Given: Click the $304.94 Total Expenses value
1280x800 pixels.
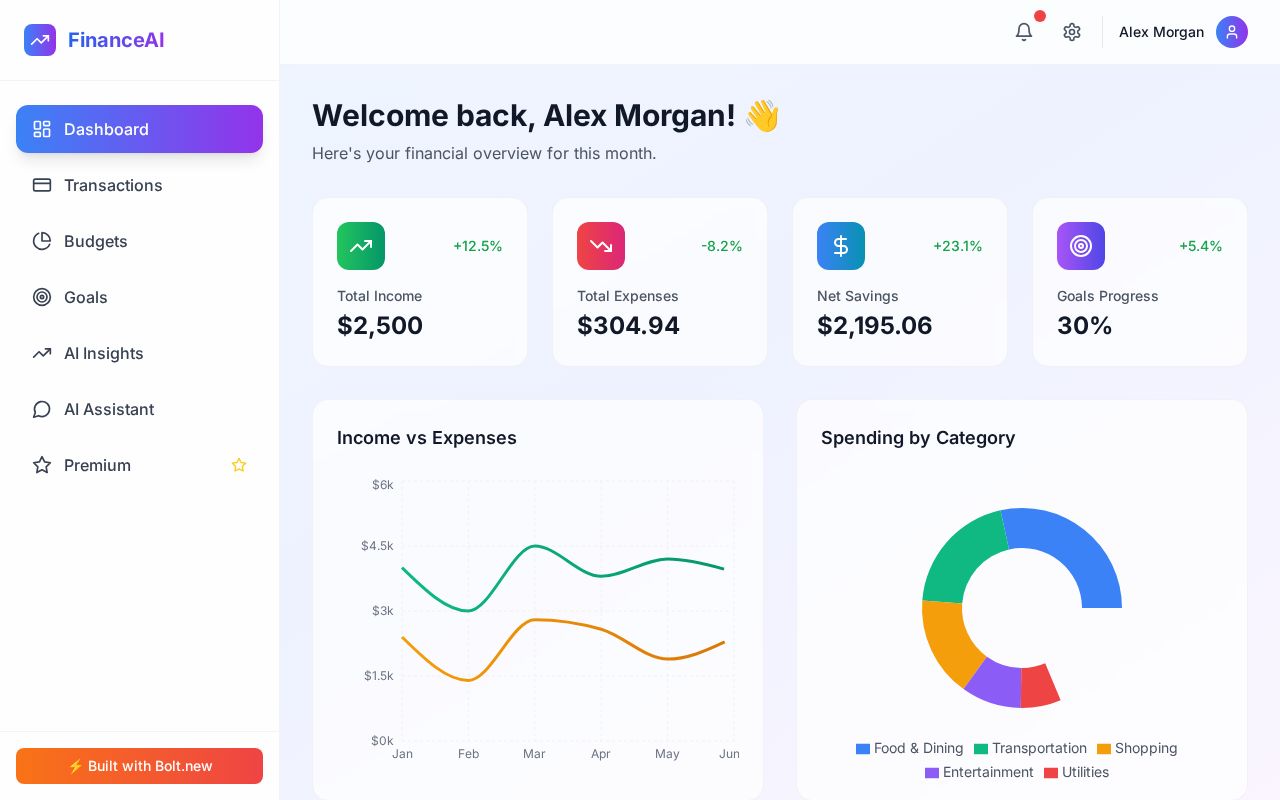Looking at the screenshot, I should [628, 325].
